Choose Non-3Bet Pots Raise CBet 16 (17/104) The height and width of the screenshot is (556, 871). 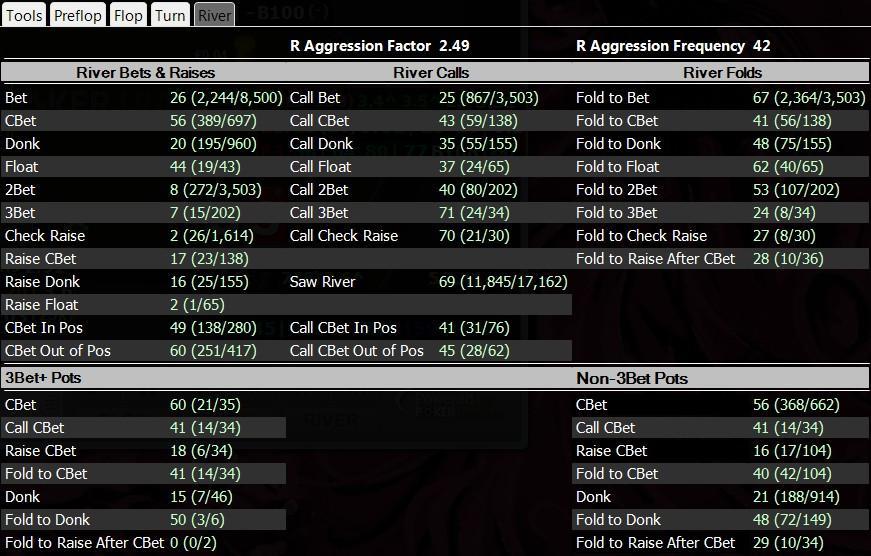(792, 451)
